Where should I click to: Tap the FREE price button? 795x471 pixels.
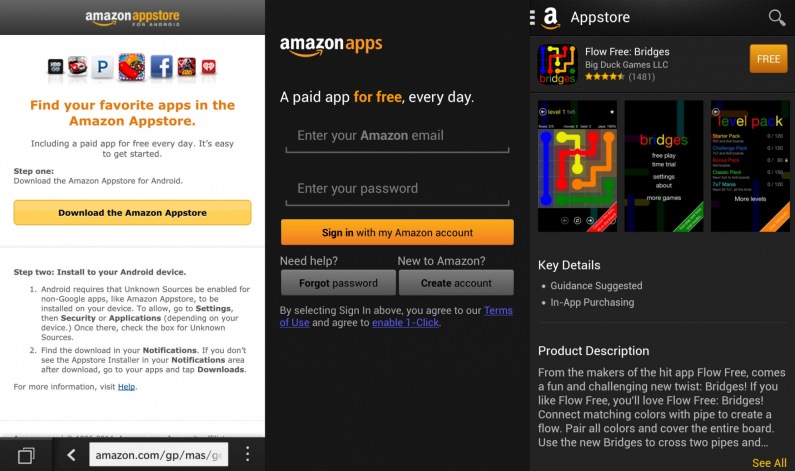[768, 59]
